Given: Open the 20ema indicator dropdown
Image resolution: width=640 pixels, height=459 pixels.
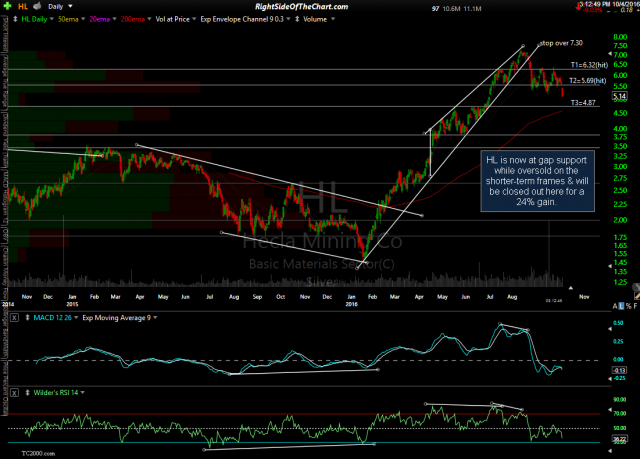Looking at the screenshot, I should pos(114,19).
